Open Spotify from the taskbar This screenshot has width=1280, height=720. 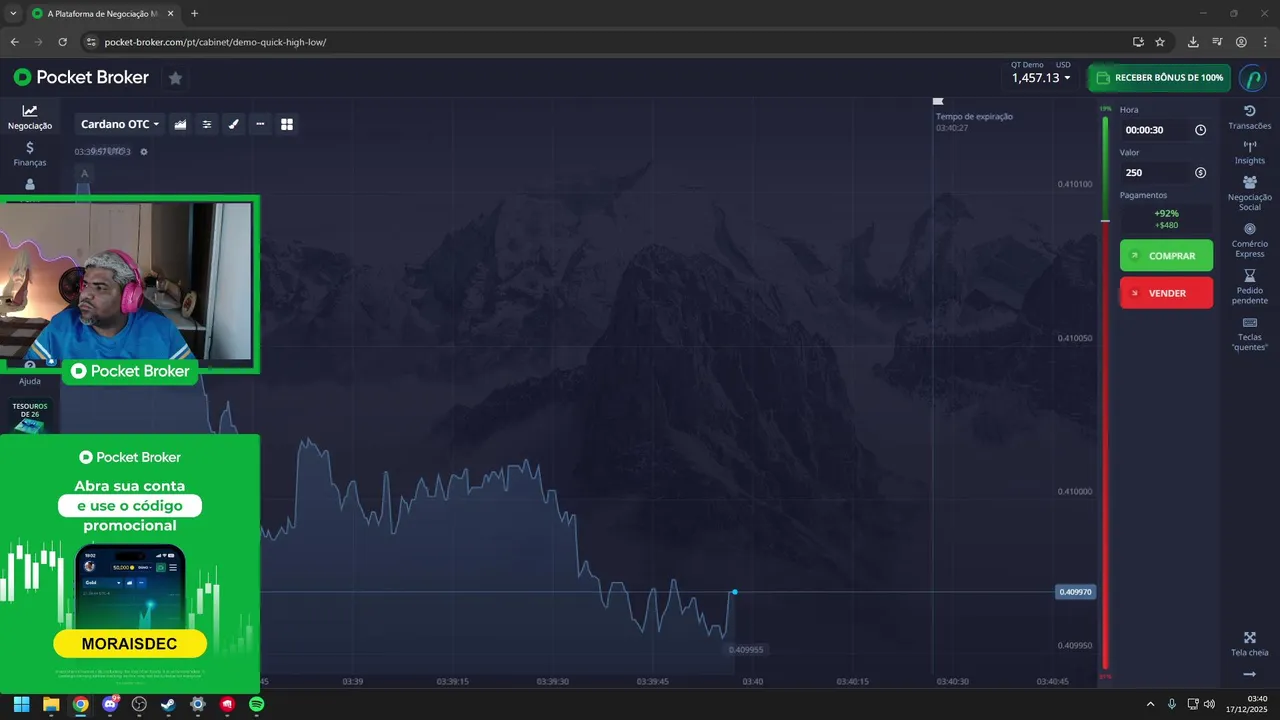(256, 704)
